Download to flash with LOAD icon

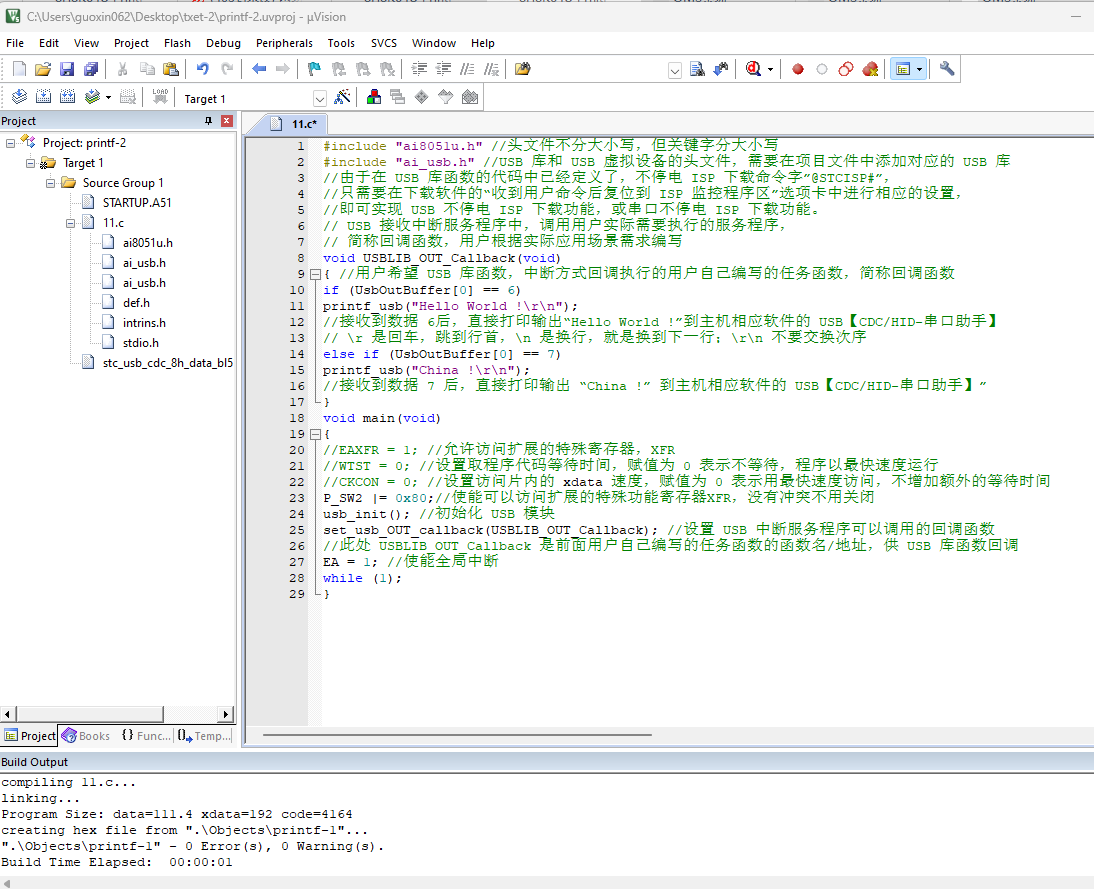click(x=160, y=97)
